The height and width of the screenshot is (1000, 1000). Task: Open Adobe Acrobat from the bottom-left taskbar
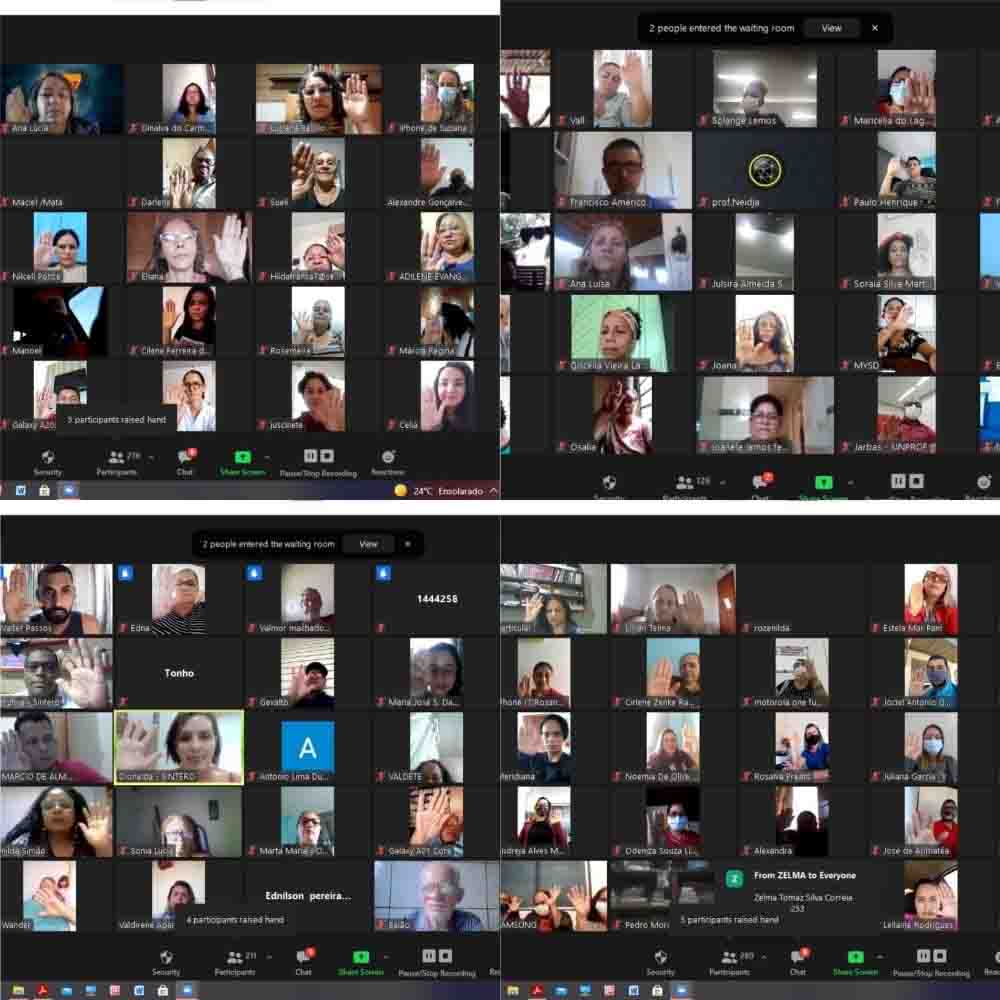[43, 991]
